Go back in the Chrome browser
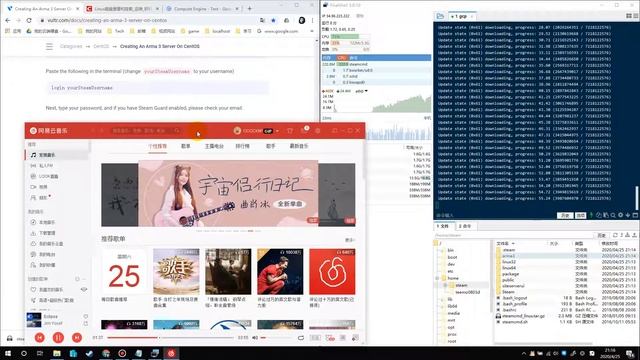Image resolution: width=640 pixels, height=360 pixels. pyautogui.click(x=8, y=20)
